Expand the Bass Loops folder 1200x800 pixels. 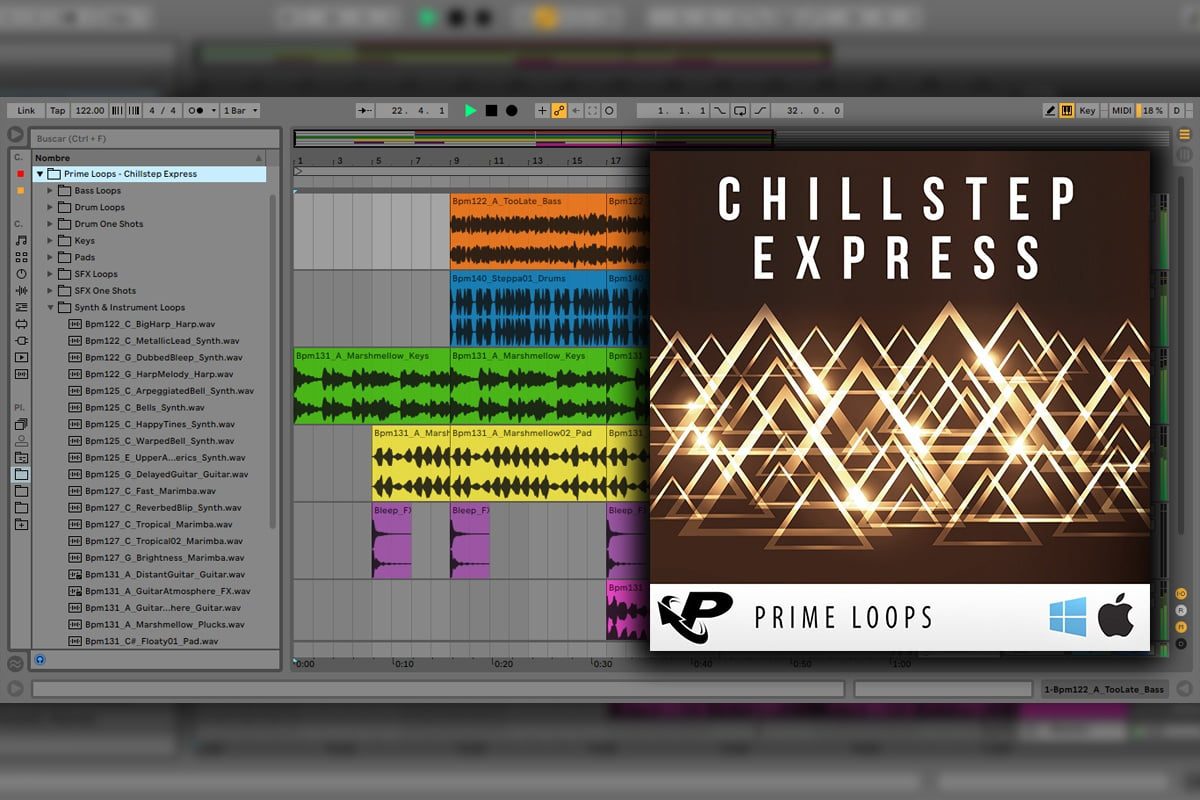coord(50,191)
